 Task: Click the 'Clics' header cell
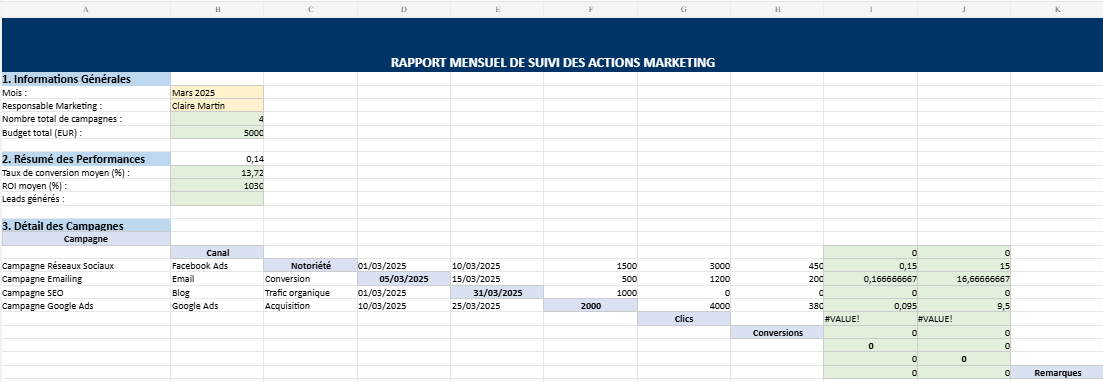[684, 319]
